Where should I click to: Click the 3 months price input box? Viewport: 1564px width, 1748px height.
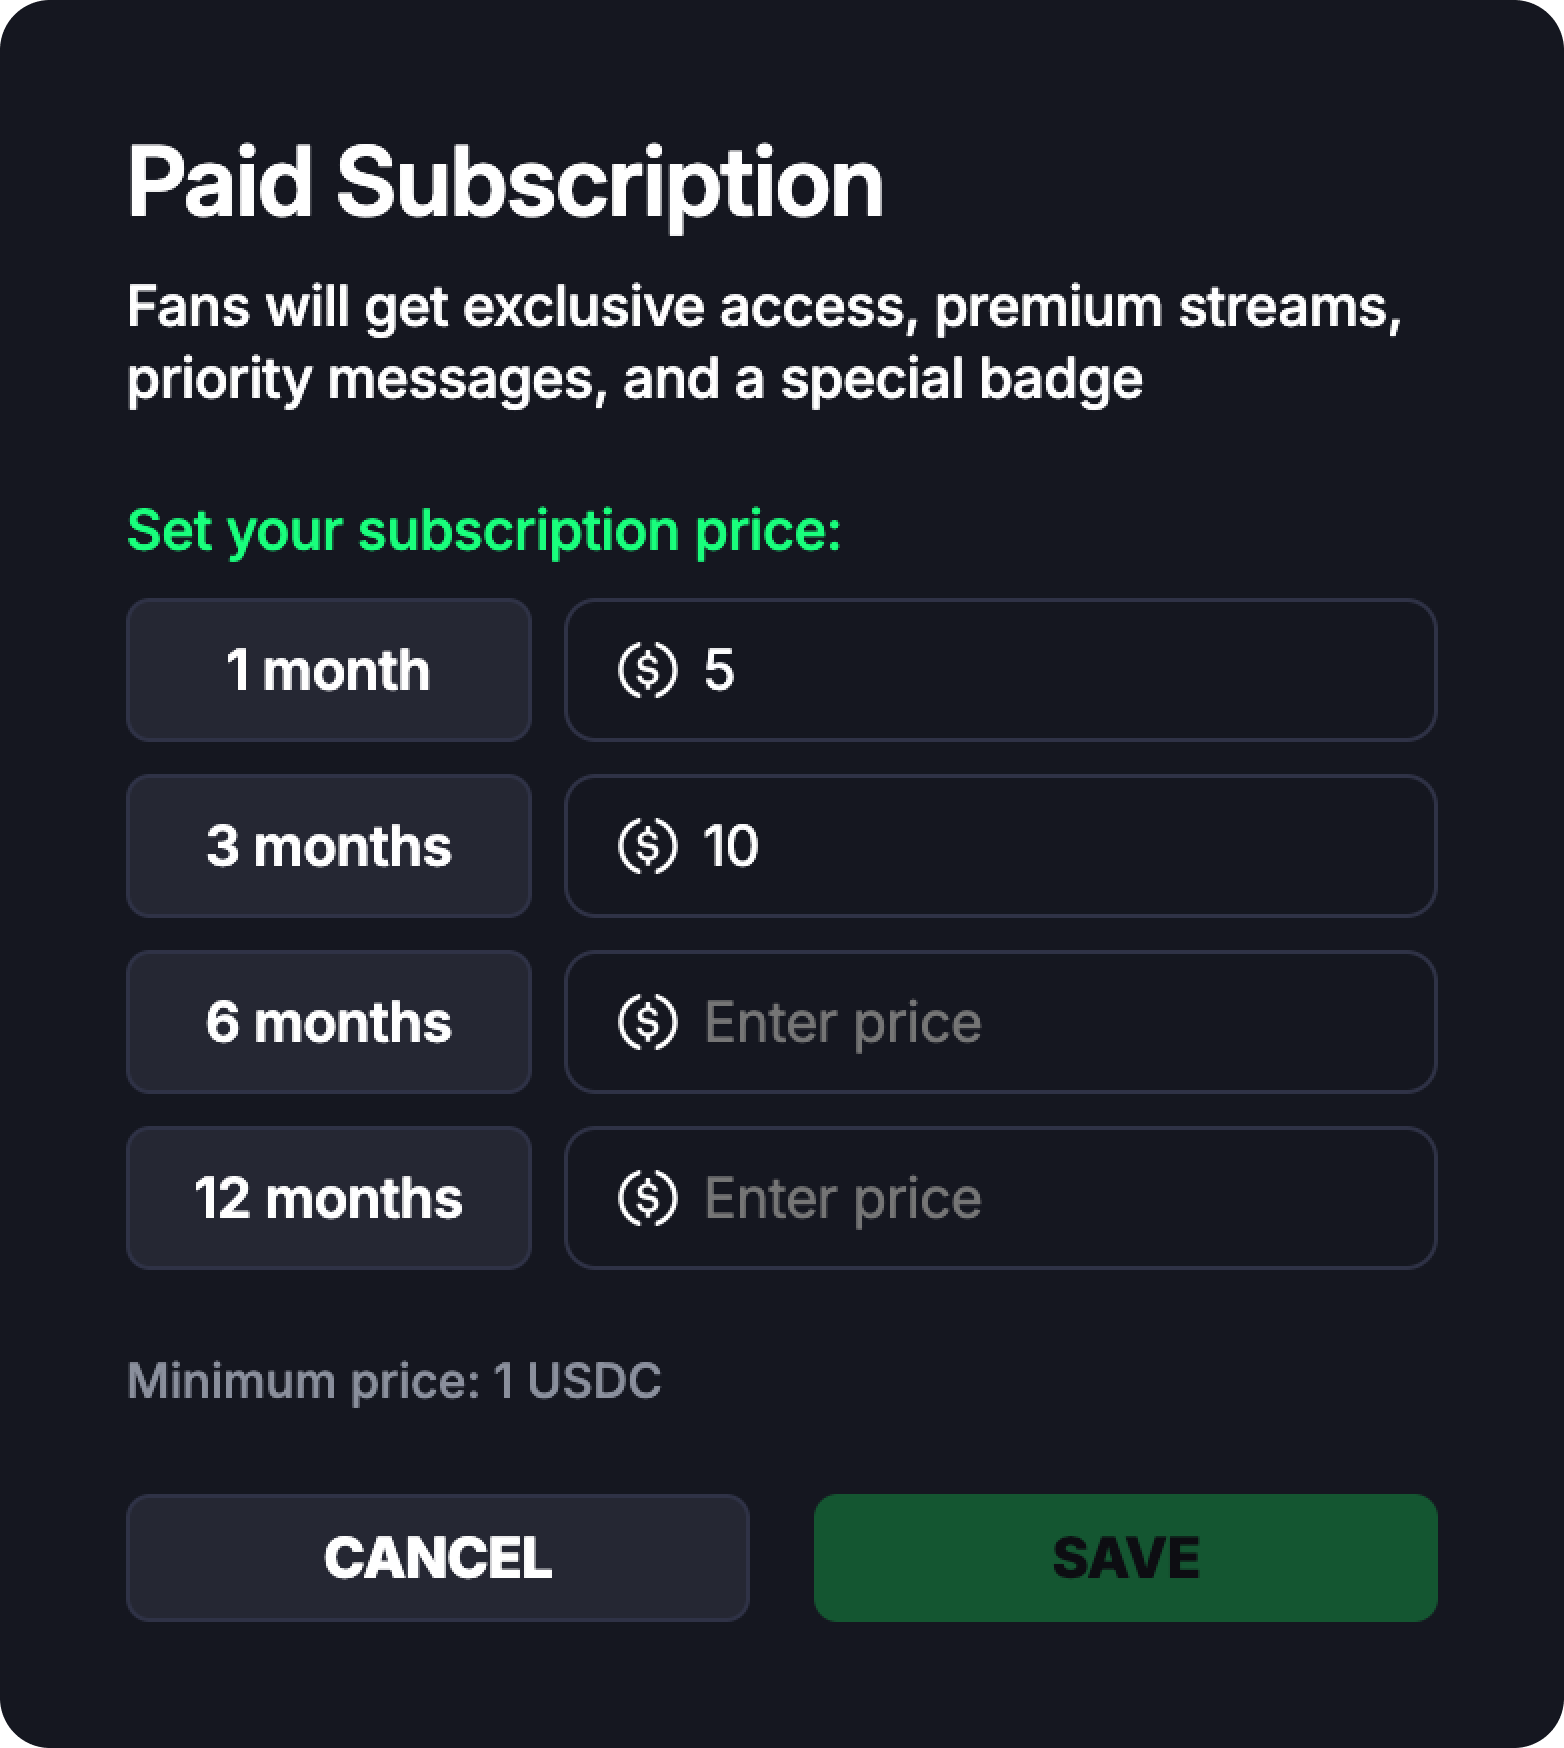1060,846
